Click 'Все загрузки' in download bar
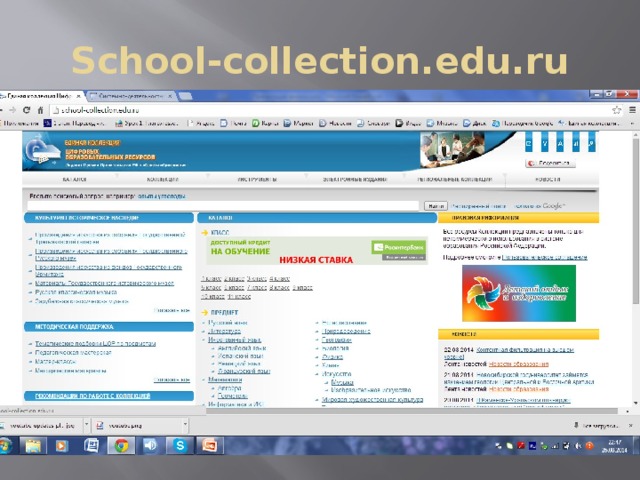640x480 pixels. point(597,426)
